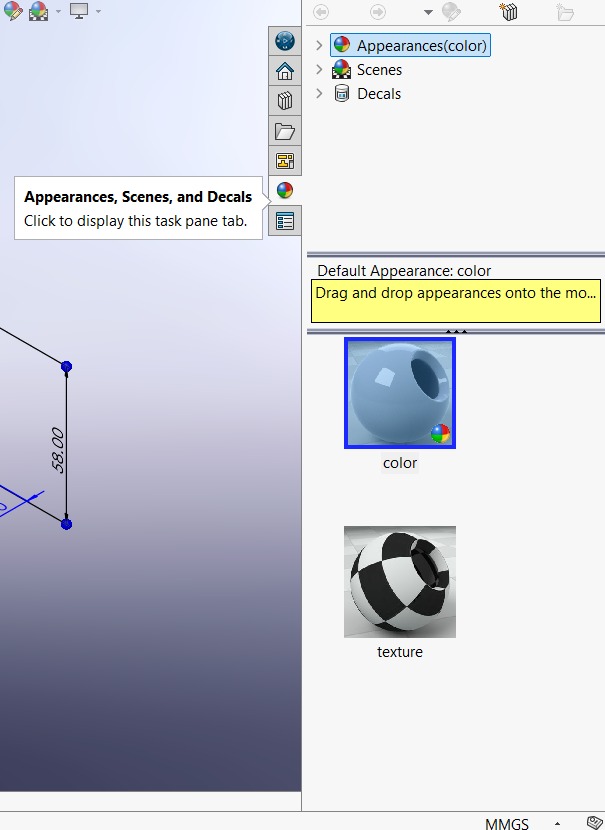Open the View Settings dropdown arrow
This screenshot has height=830, width=605.
[98, 11]
